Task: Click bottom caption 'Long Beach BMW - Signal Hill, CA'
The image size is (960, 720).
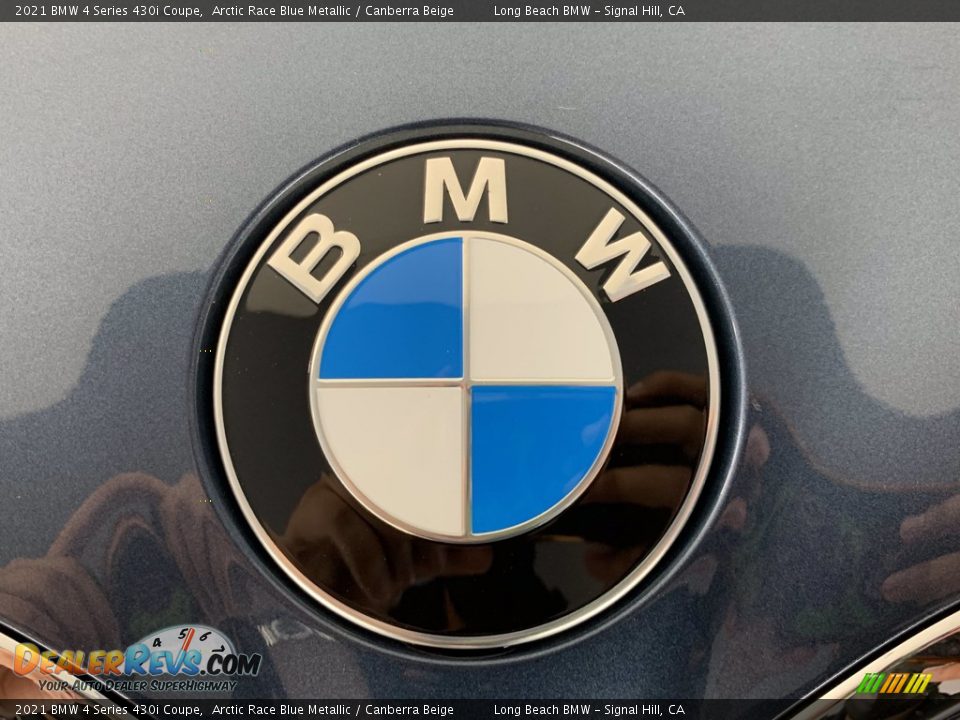Action: 589,710
